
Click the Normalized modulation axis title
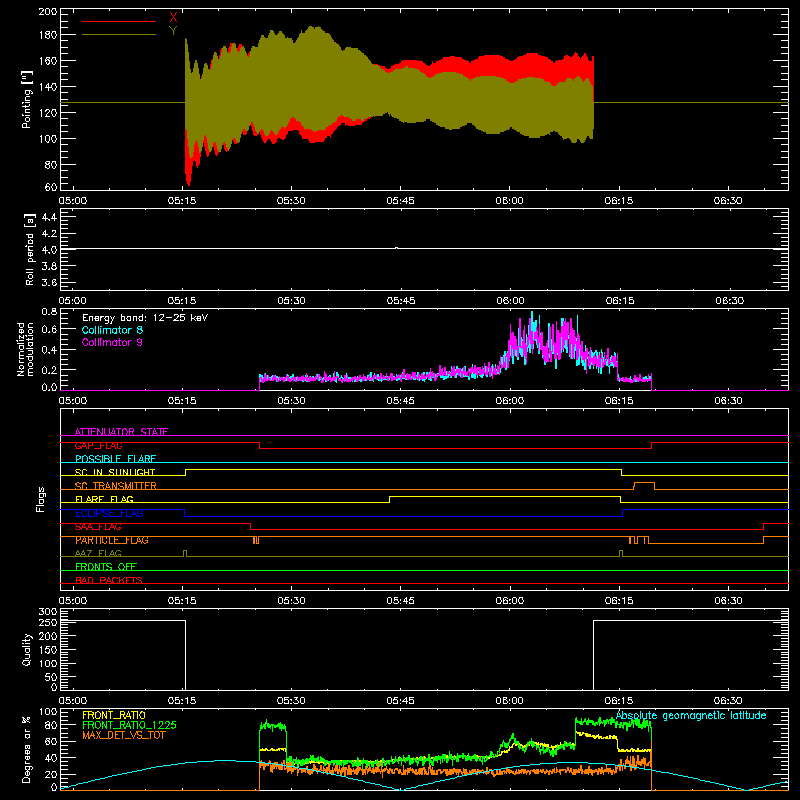(26, 349)
